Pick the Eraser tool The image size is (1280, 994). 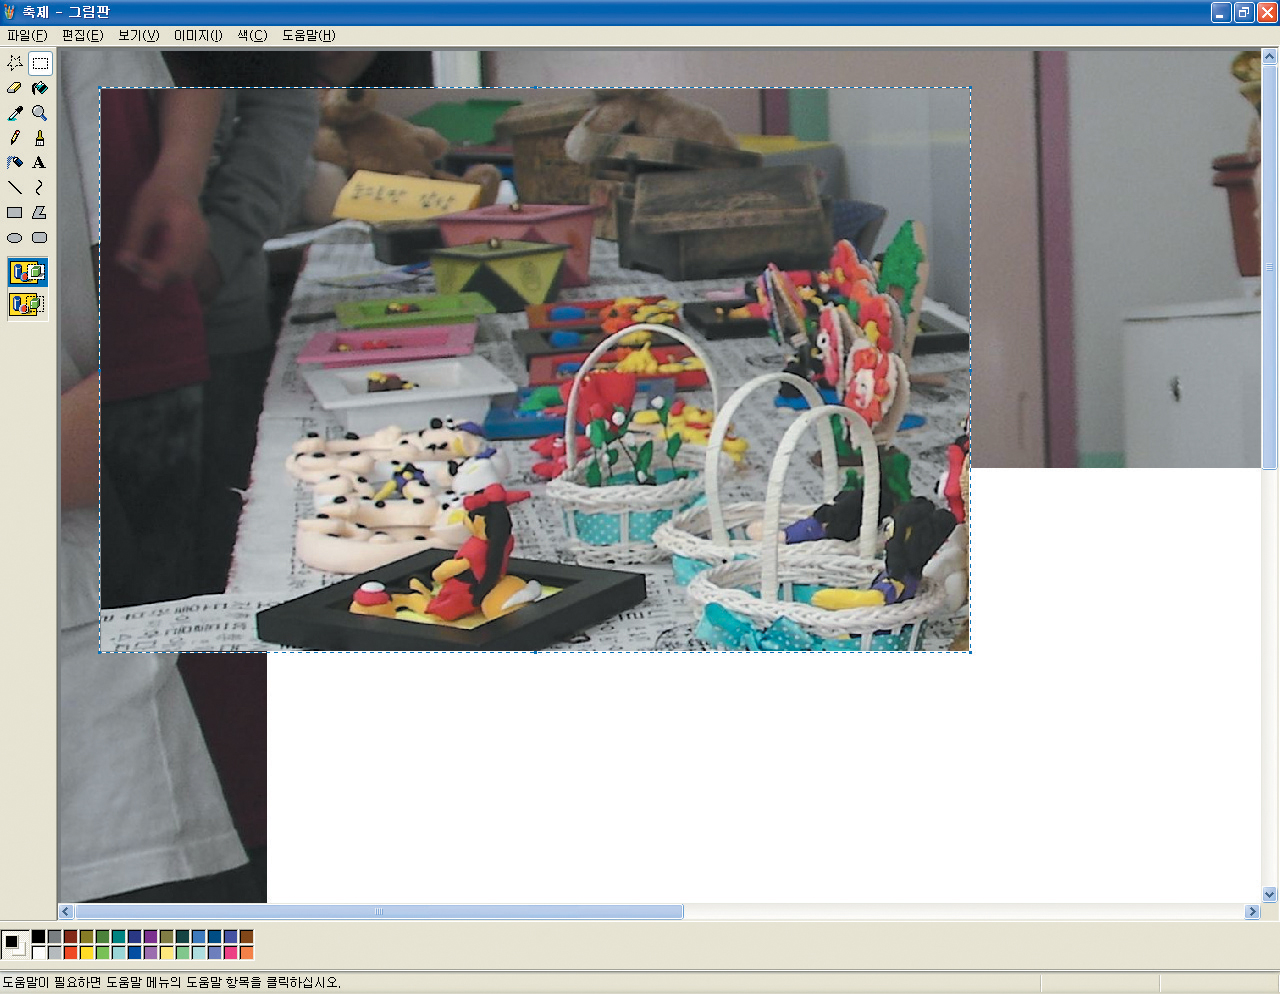coord(15,88)
